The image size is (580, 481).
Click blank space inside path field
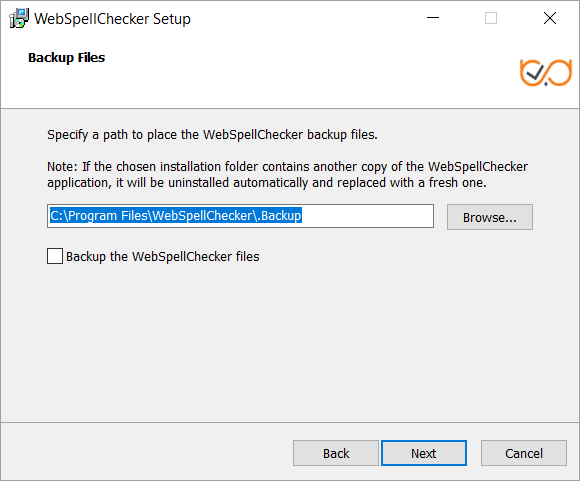(x=367, y=216)
